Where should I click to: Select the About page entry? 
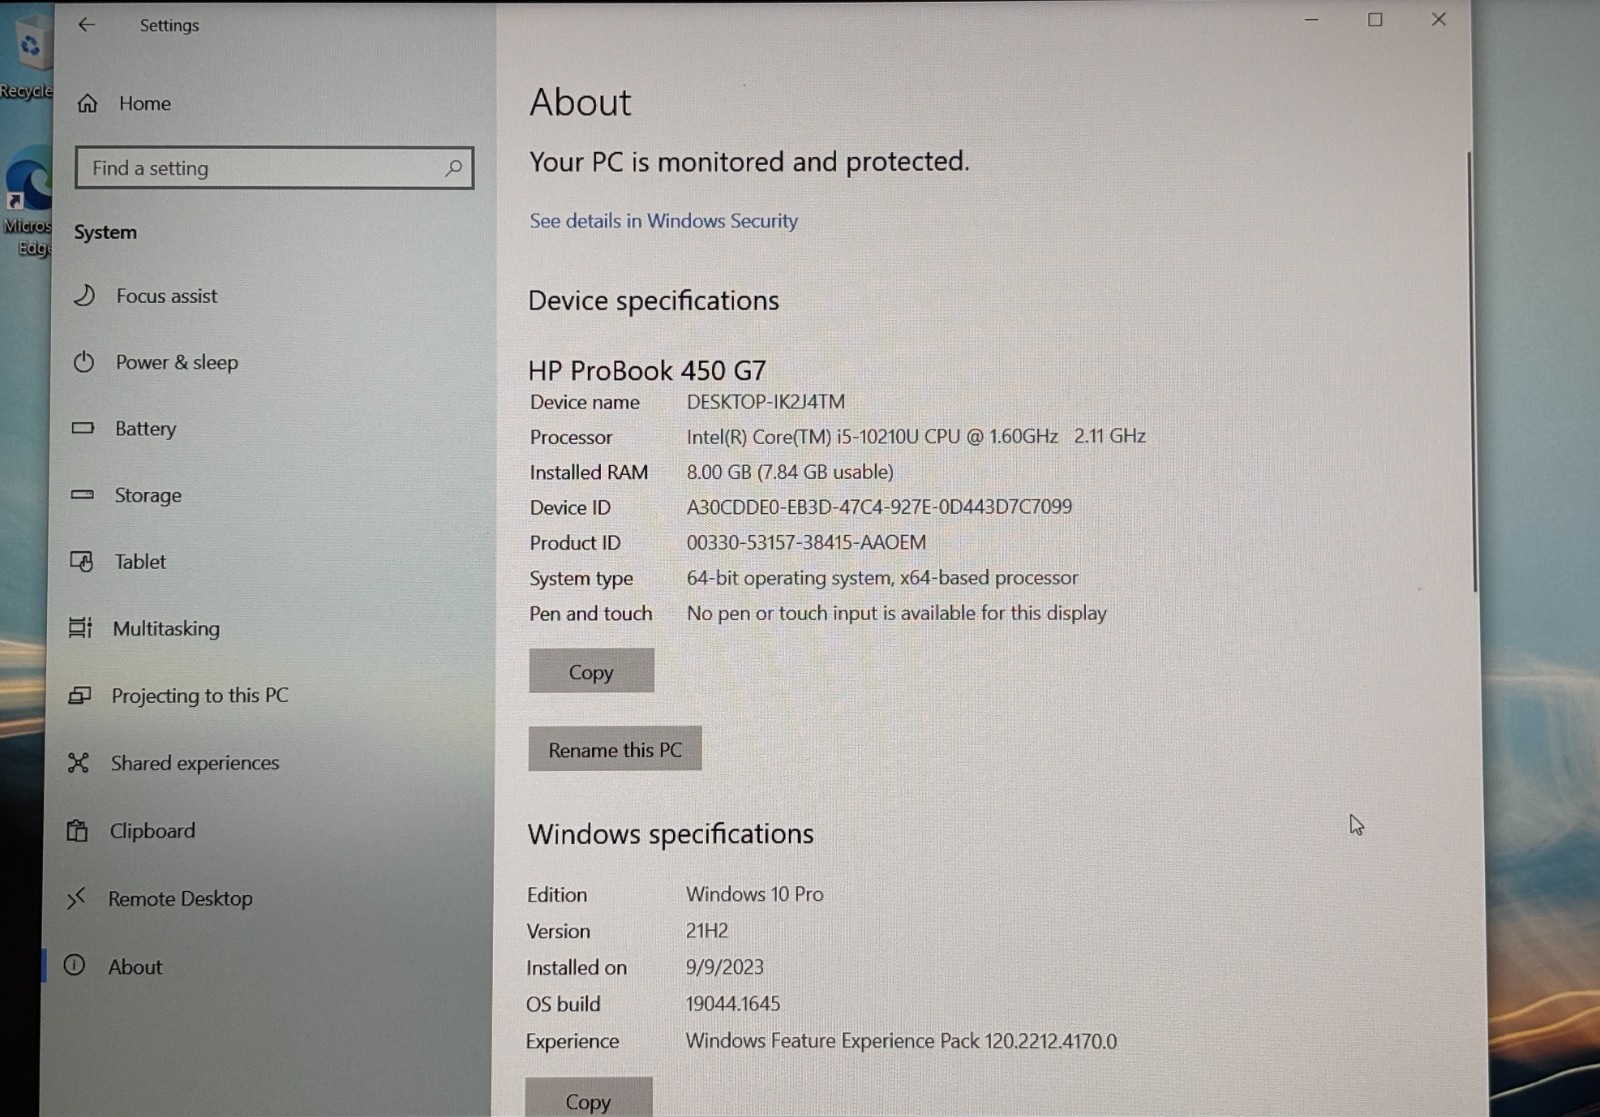point(135,967)
